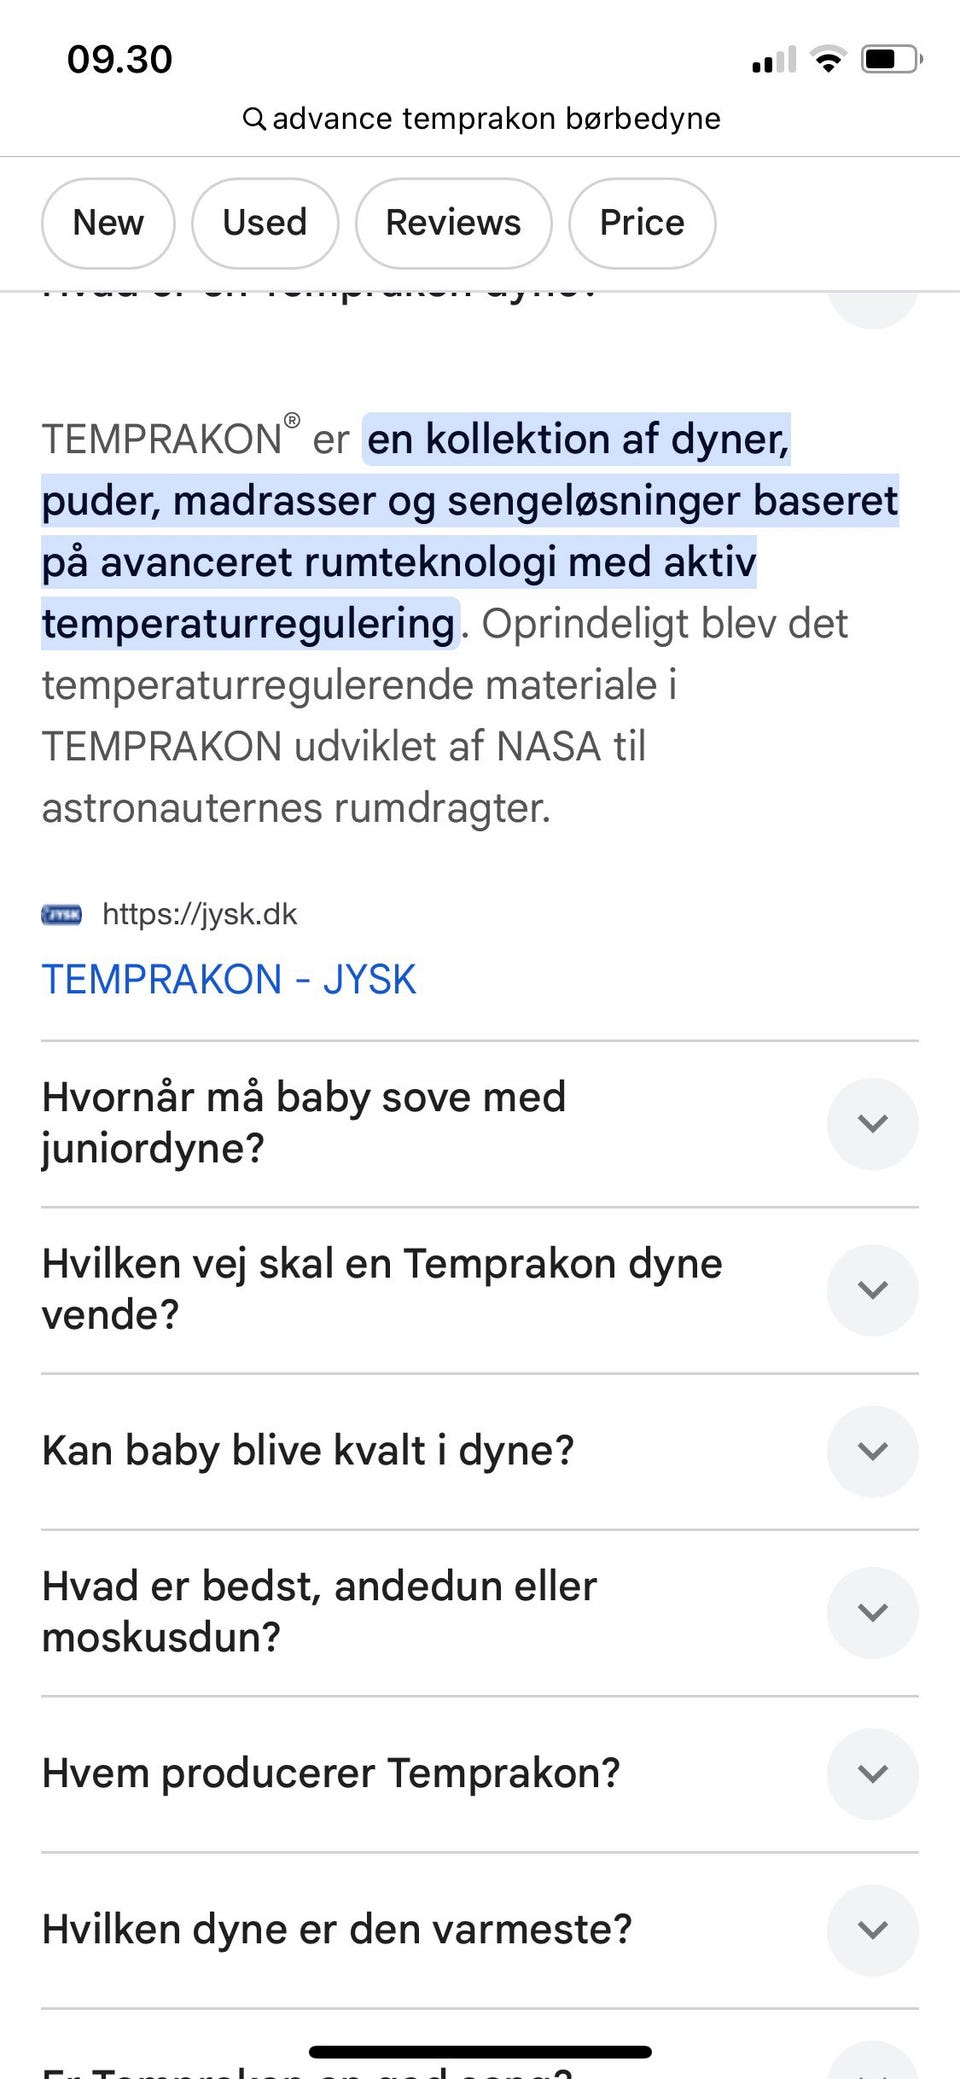960x2079 pixels.
Task: Open the TEMPRAKON - JYSK link
Action: (229, 979)
